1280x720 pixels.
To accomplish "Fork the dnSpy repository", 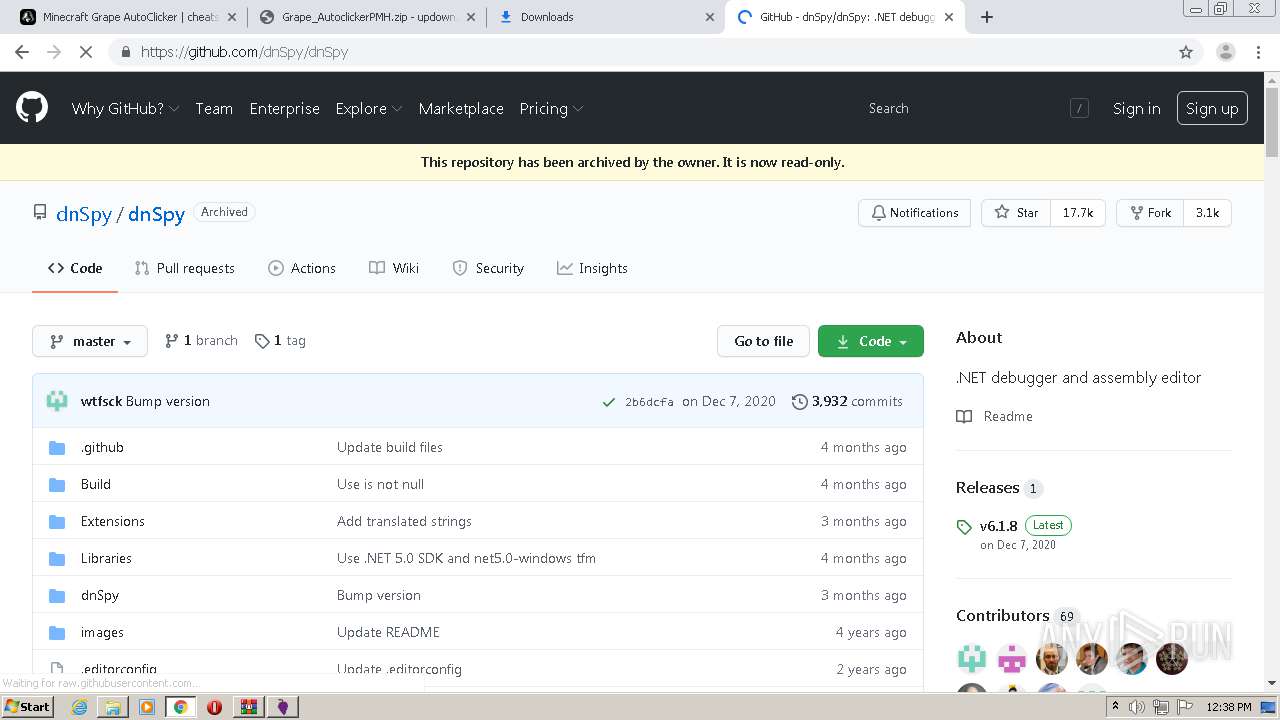I will (x=1150, y=213).
